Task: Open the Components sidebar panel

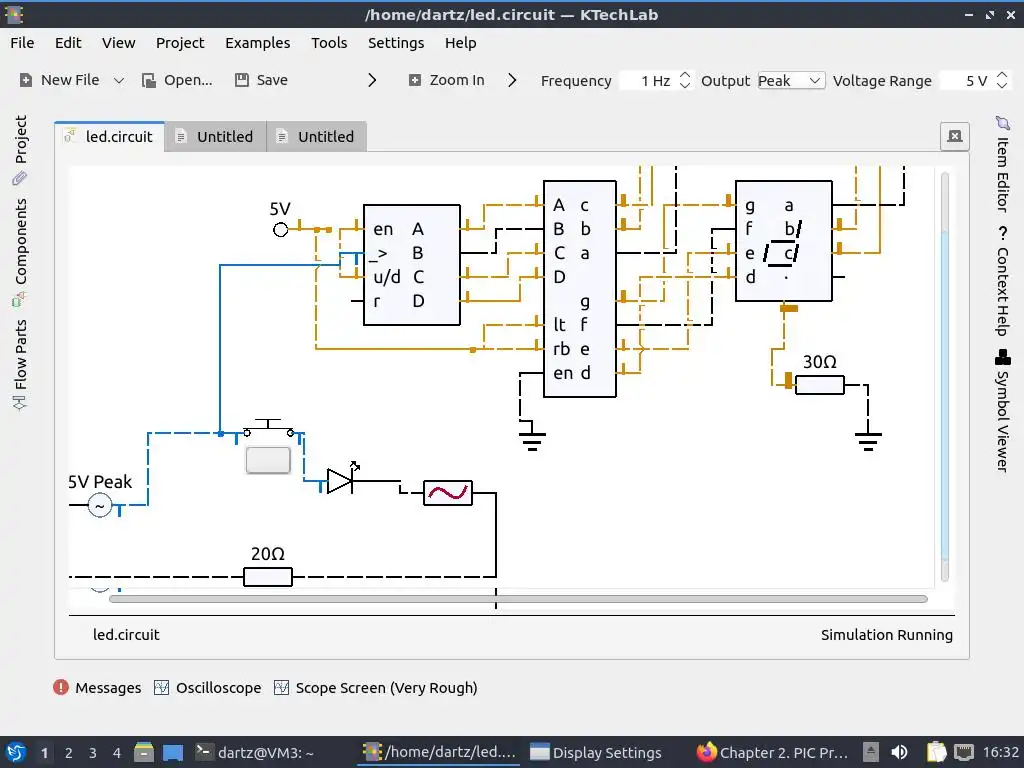Action: point(20,251)
